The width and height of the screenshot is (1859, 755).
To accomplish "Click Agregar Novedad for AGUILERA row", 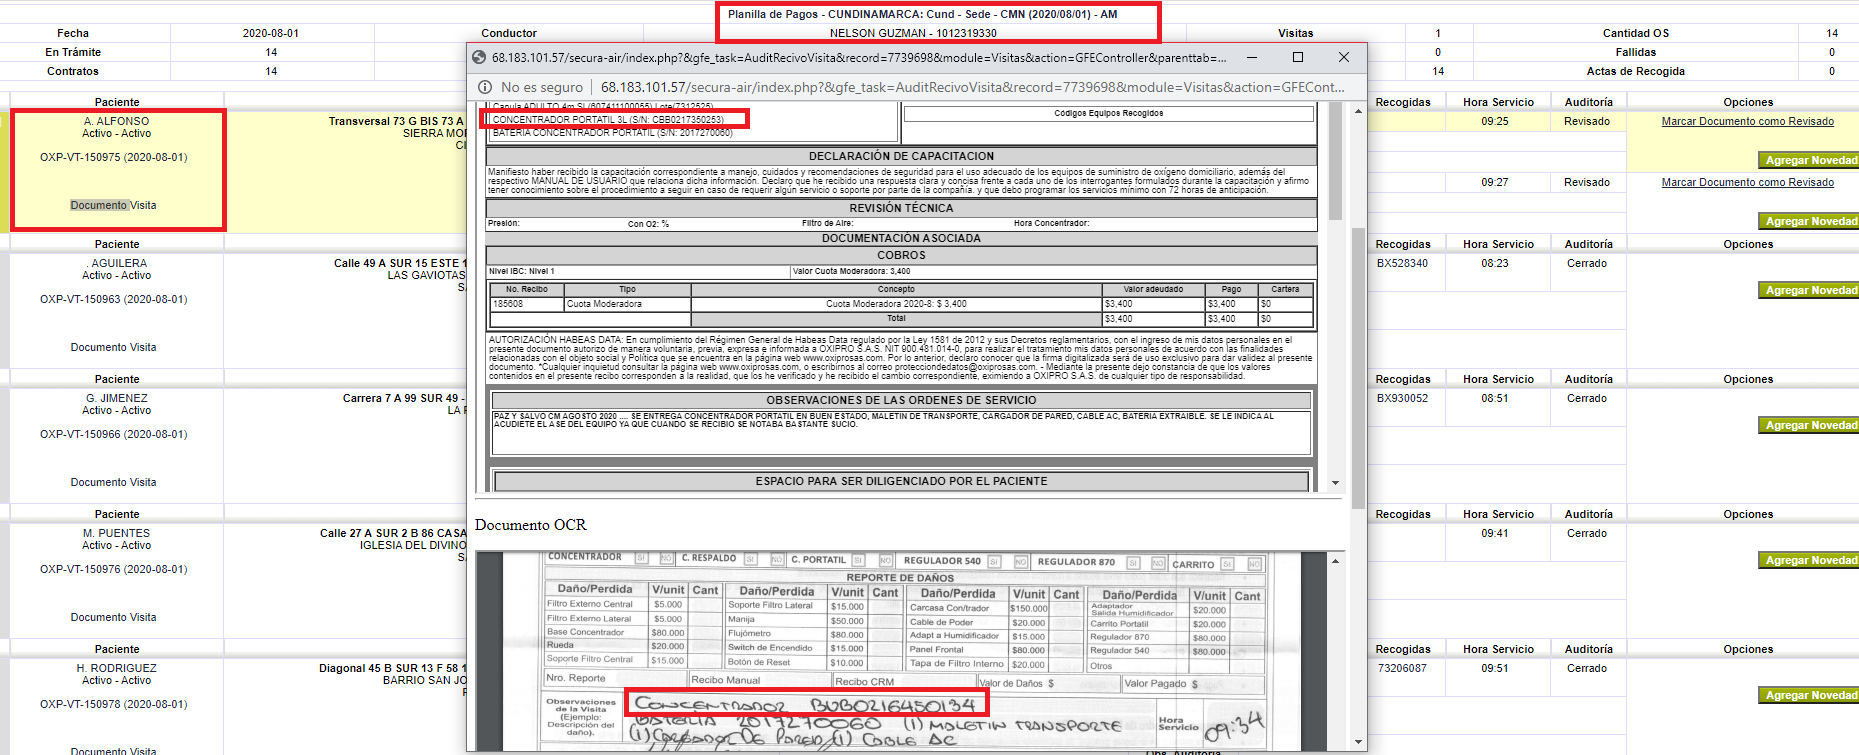I will click(1808, 290).
